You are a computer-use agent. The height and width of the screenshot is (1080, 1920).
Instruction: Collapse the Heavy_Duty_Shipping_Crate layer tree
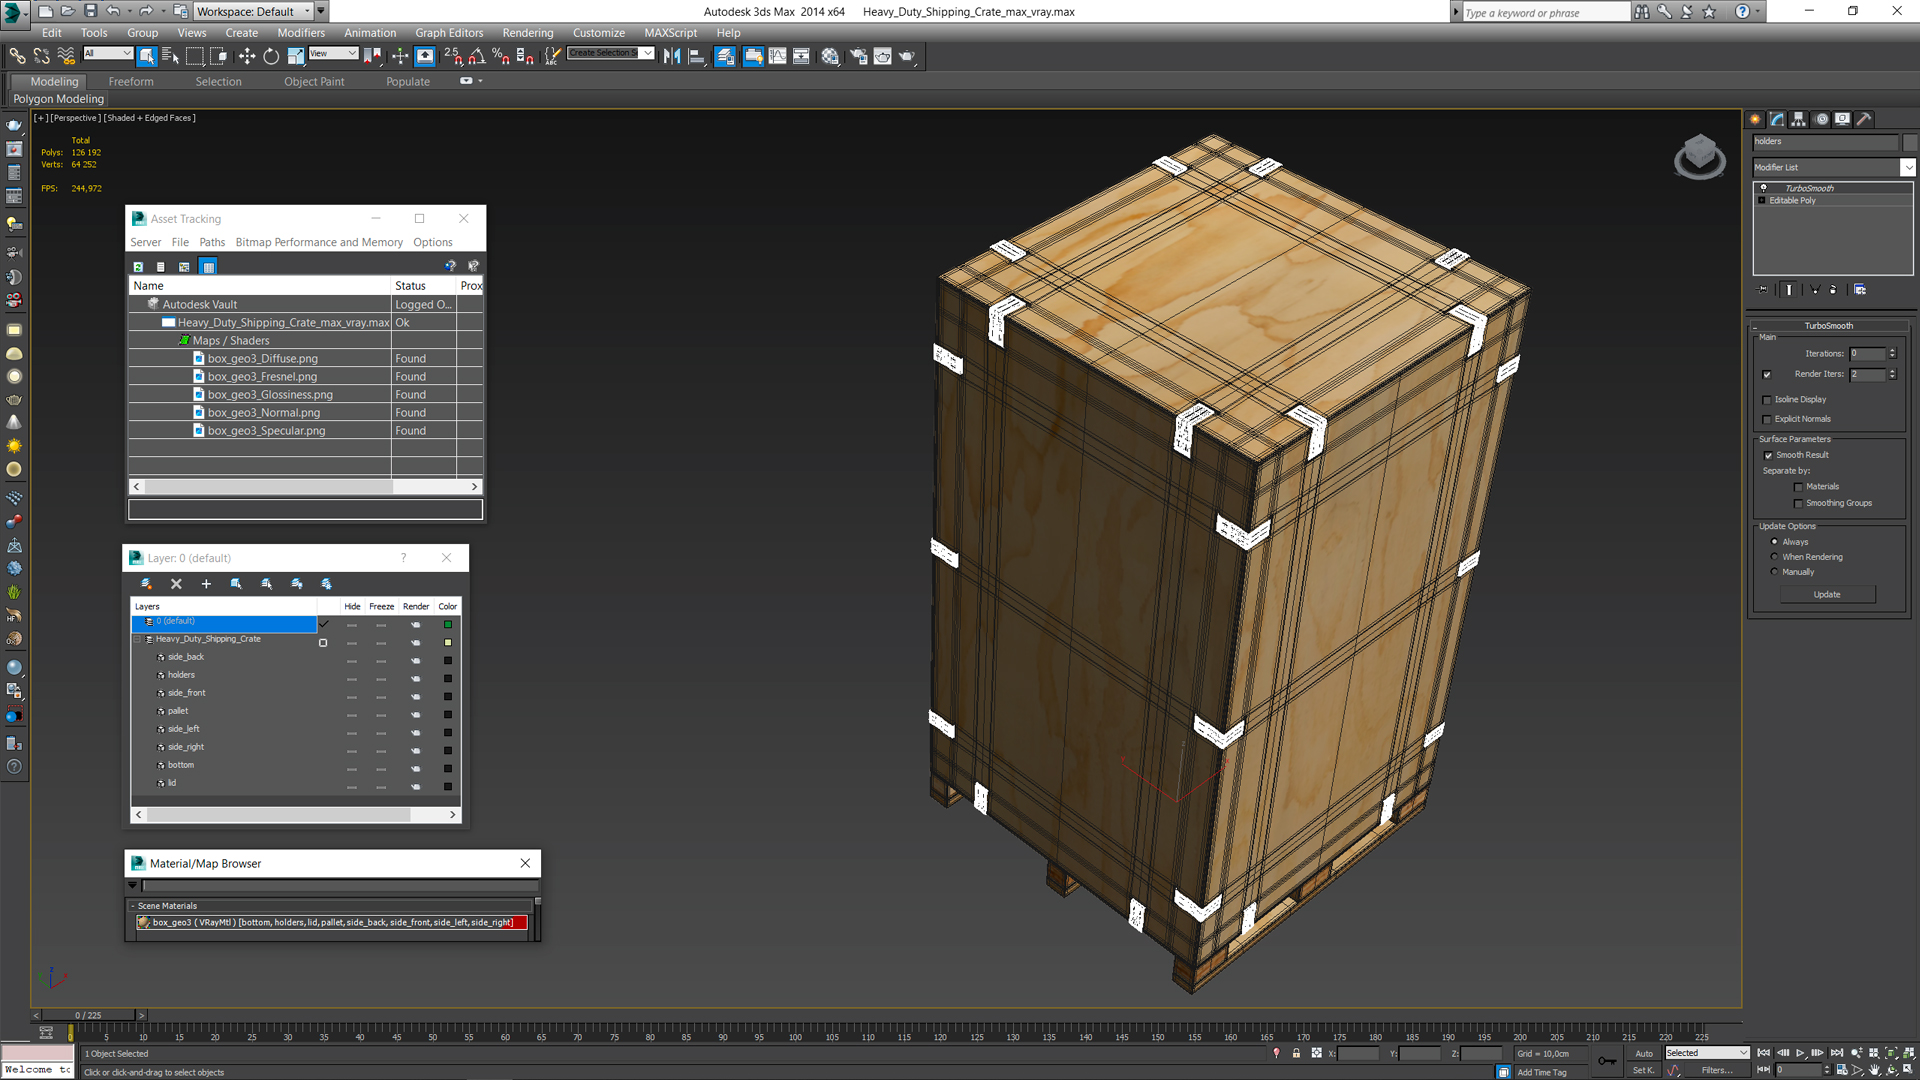point(138,640)
